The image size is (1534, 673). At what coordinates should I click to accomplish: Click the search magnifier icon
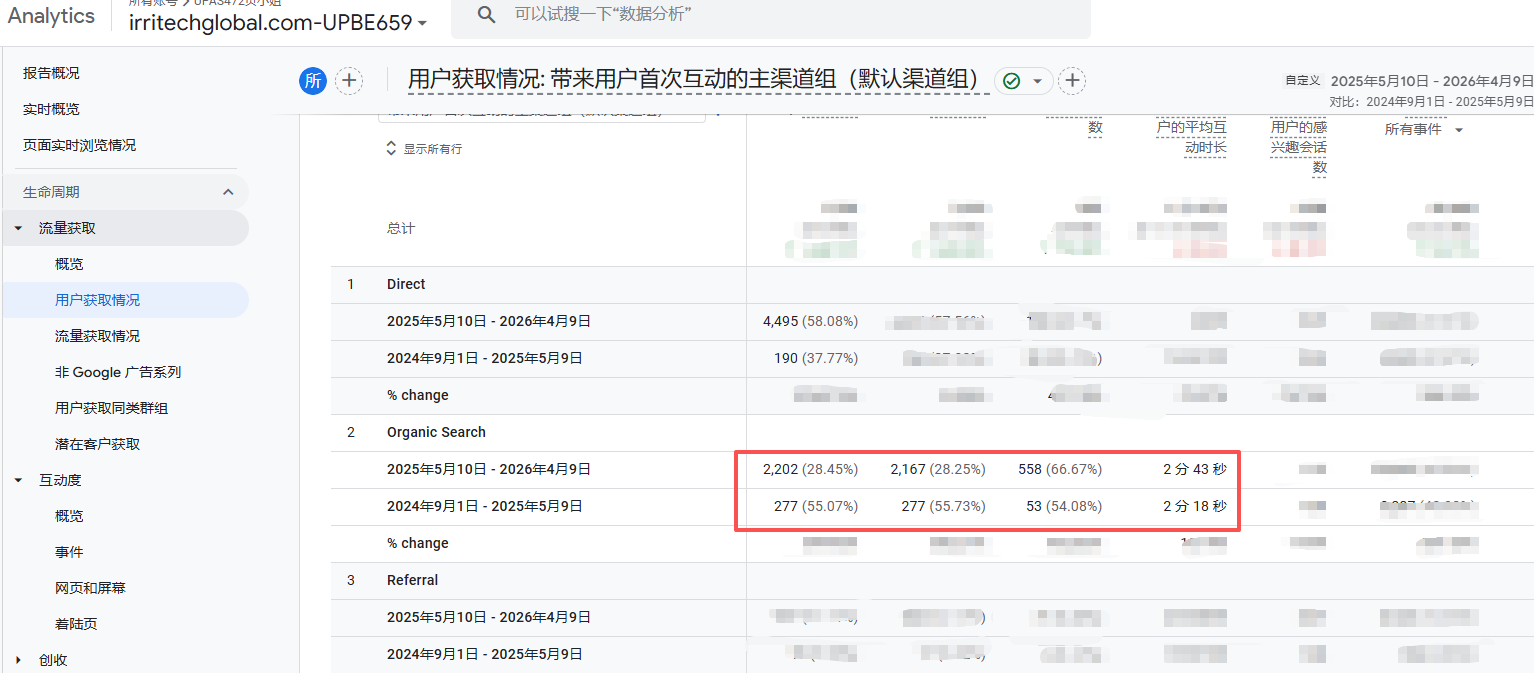pyautogui.click(x=486, y=14)
